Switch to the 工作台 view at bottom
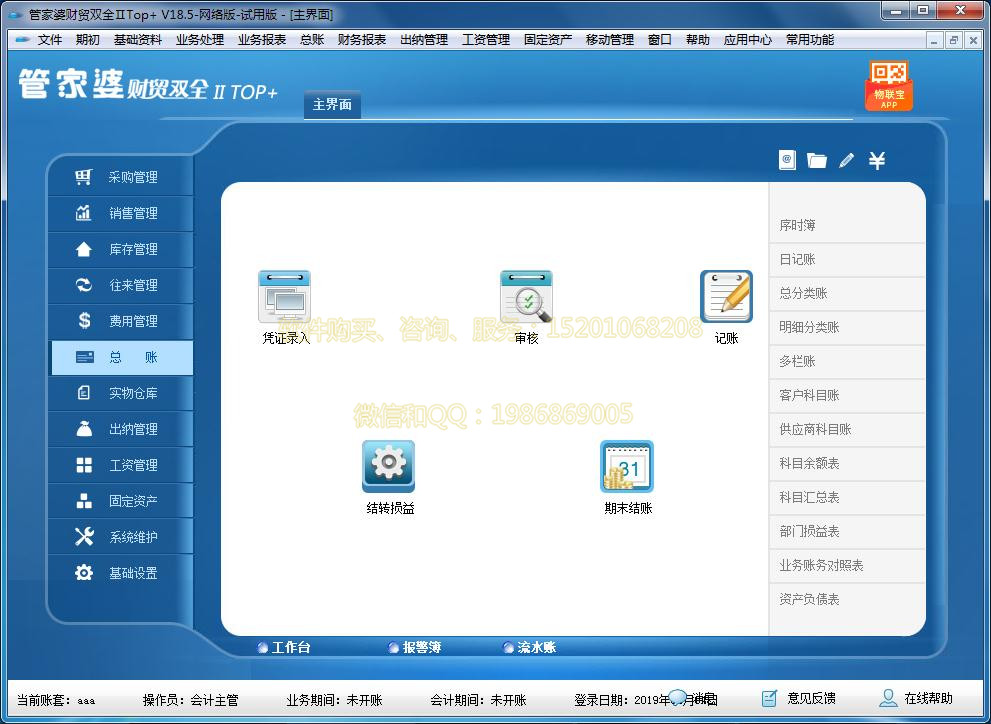 click(x=288, y=647)
